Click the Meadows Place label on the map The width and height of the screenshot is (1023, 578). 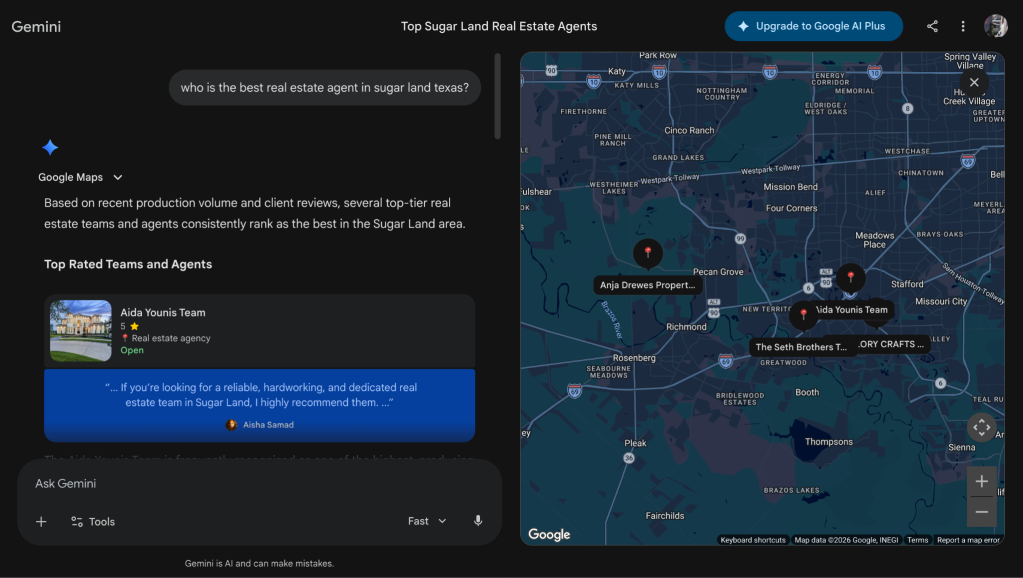(x=874, y=240)
